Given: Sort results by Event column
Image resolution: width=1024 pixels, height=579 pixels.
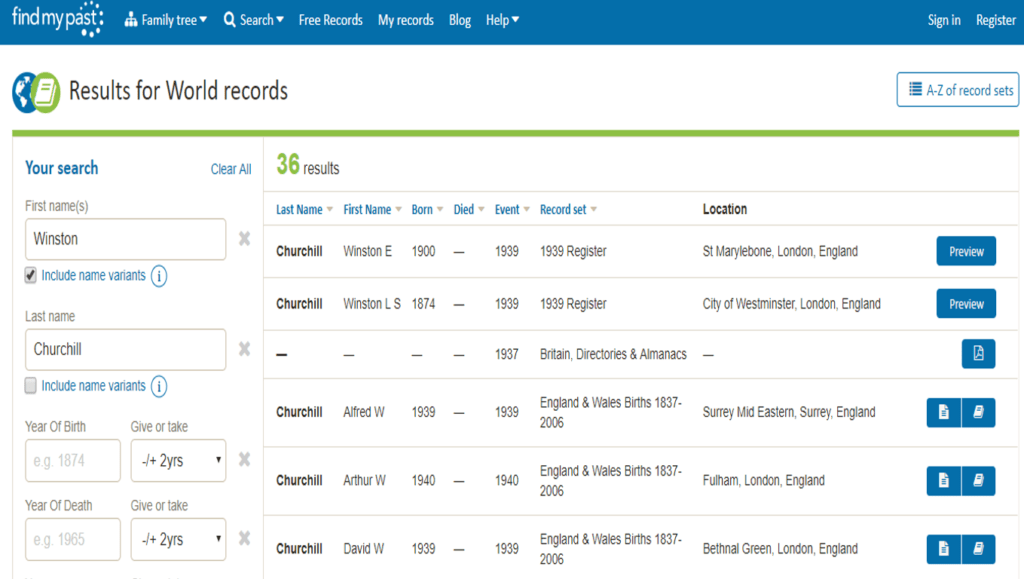Looking at the screenshot, I should point(512,210).
